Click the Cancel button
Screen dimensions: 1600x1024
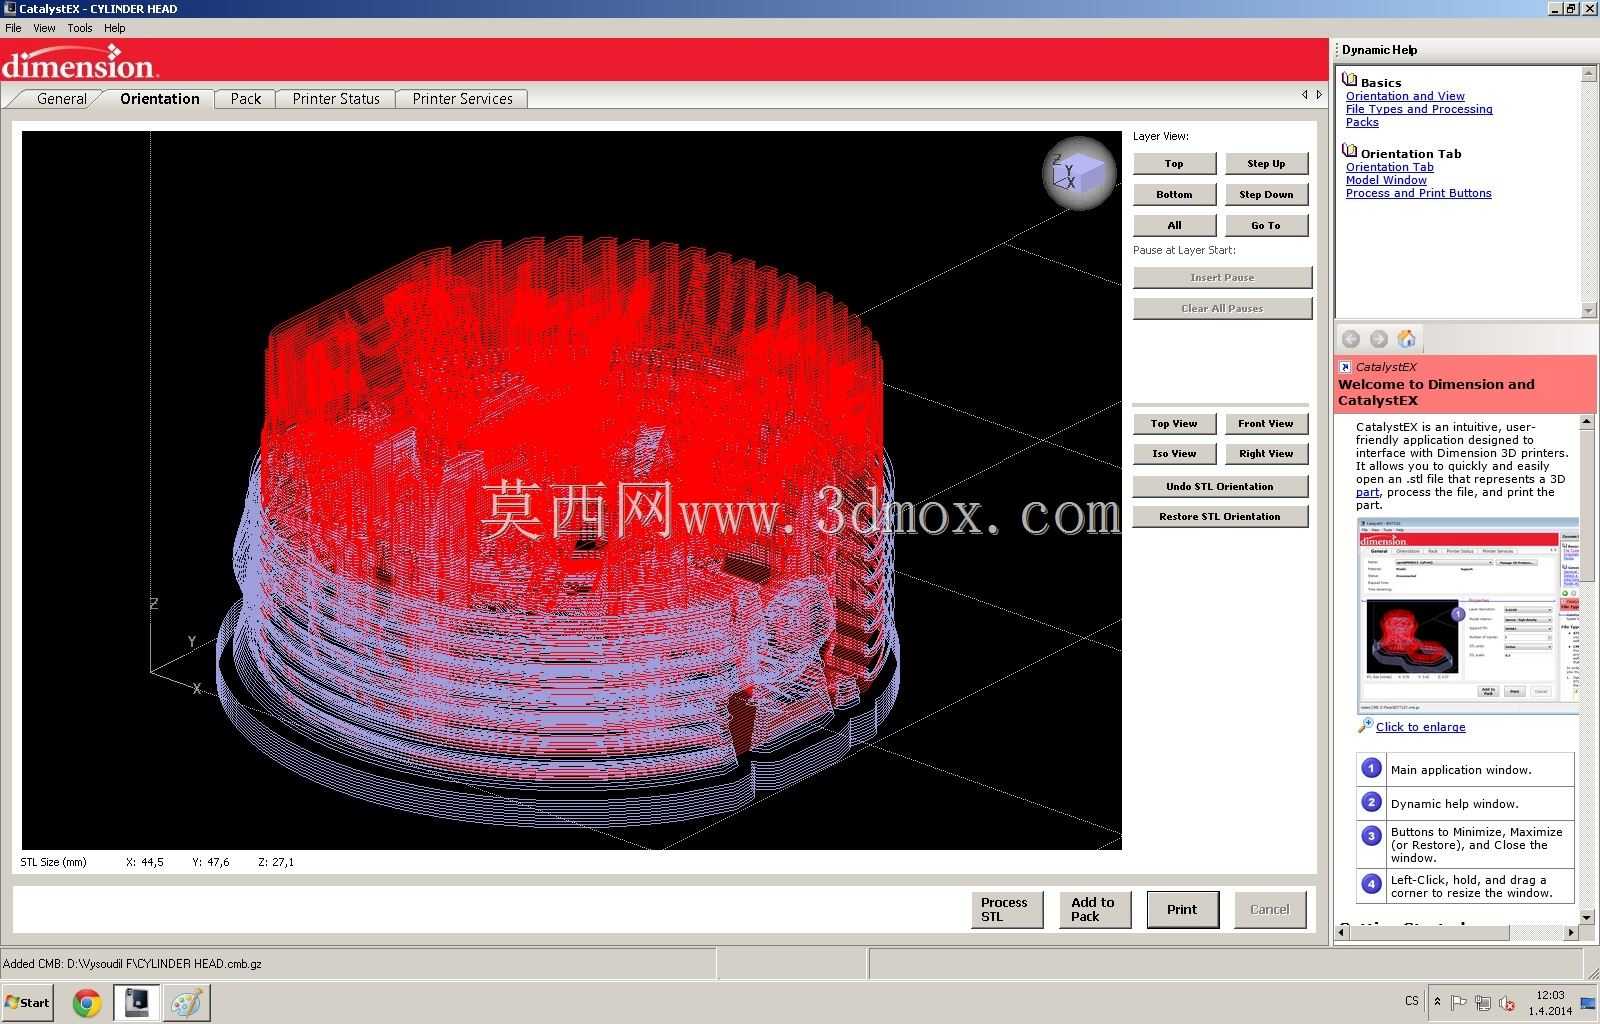pos(1270,909)
